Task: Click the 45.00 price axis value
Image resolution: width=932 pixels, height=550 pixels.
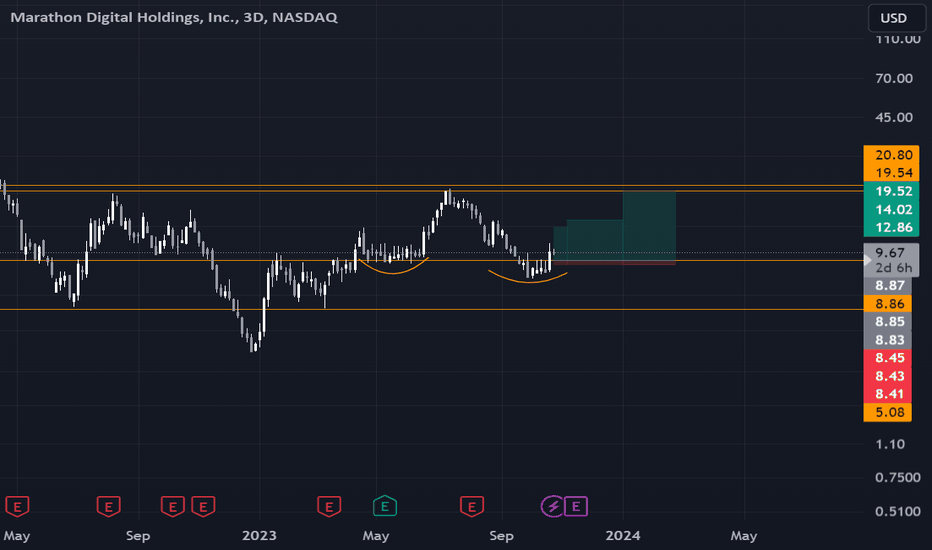Action: (893, 117)
